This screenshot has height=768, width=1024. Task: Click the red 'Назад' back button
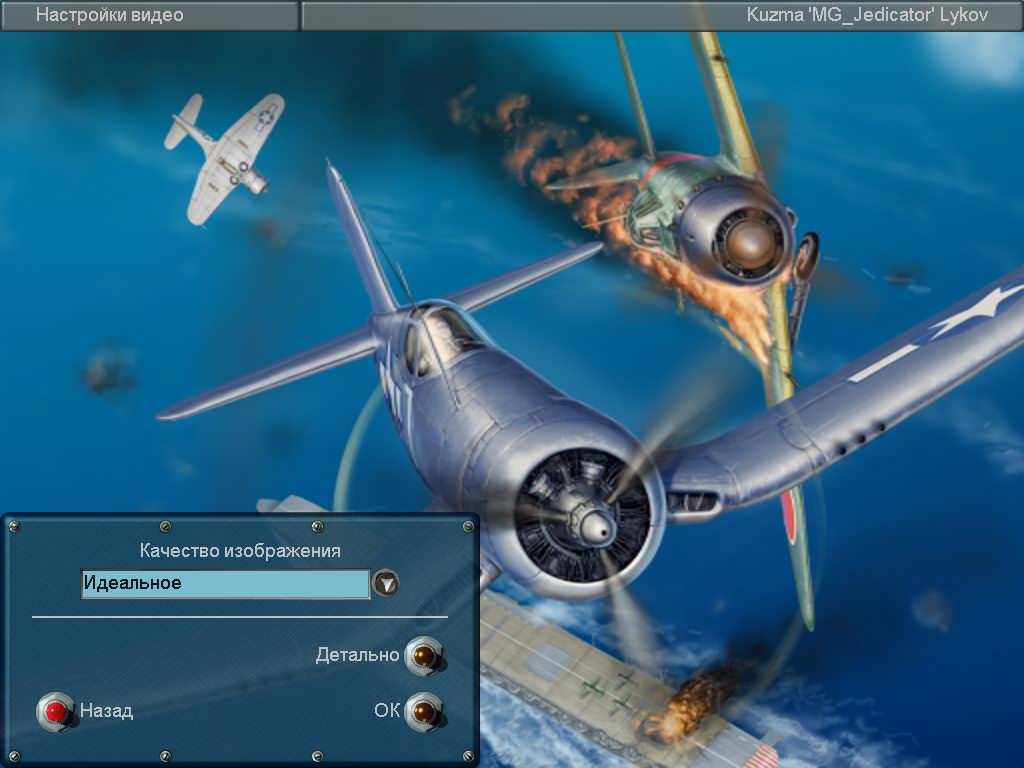click(56, 711)
